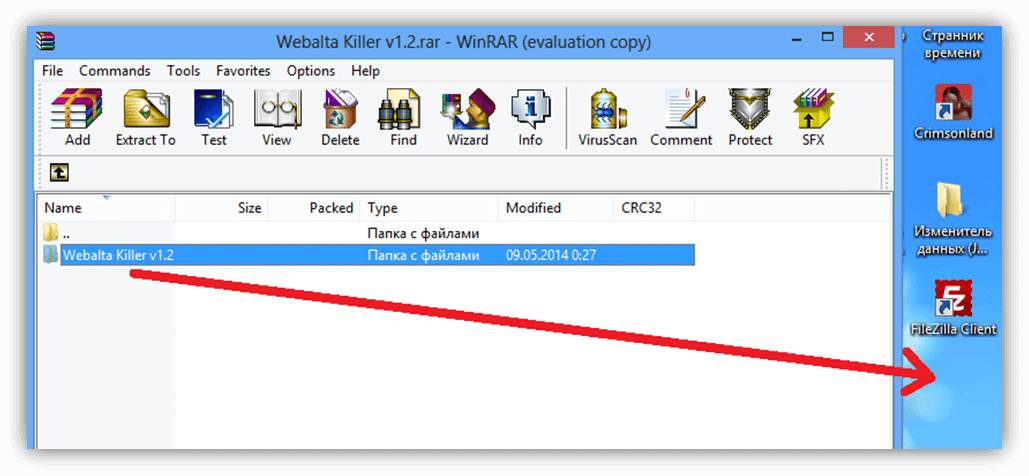Open the View file tool
Image resolution: width=1029 pixels, height=476 pixels.
click(277, 118)
